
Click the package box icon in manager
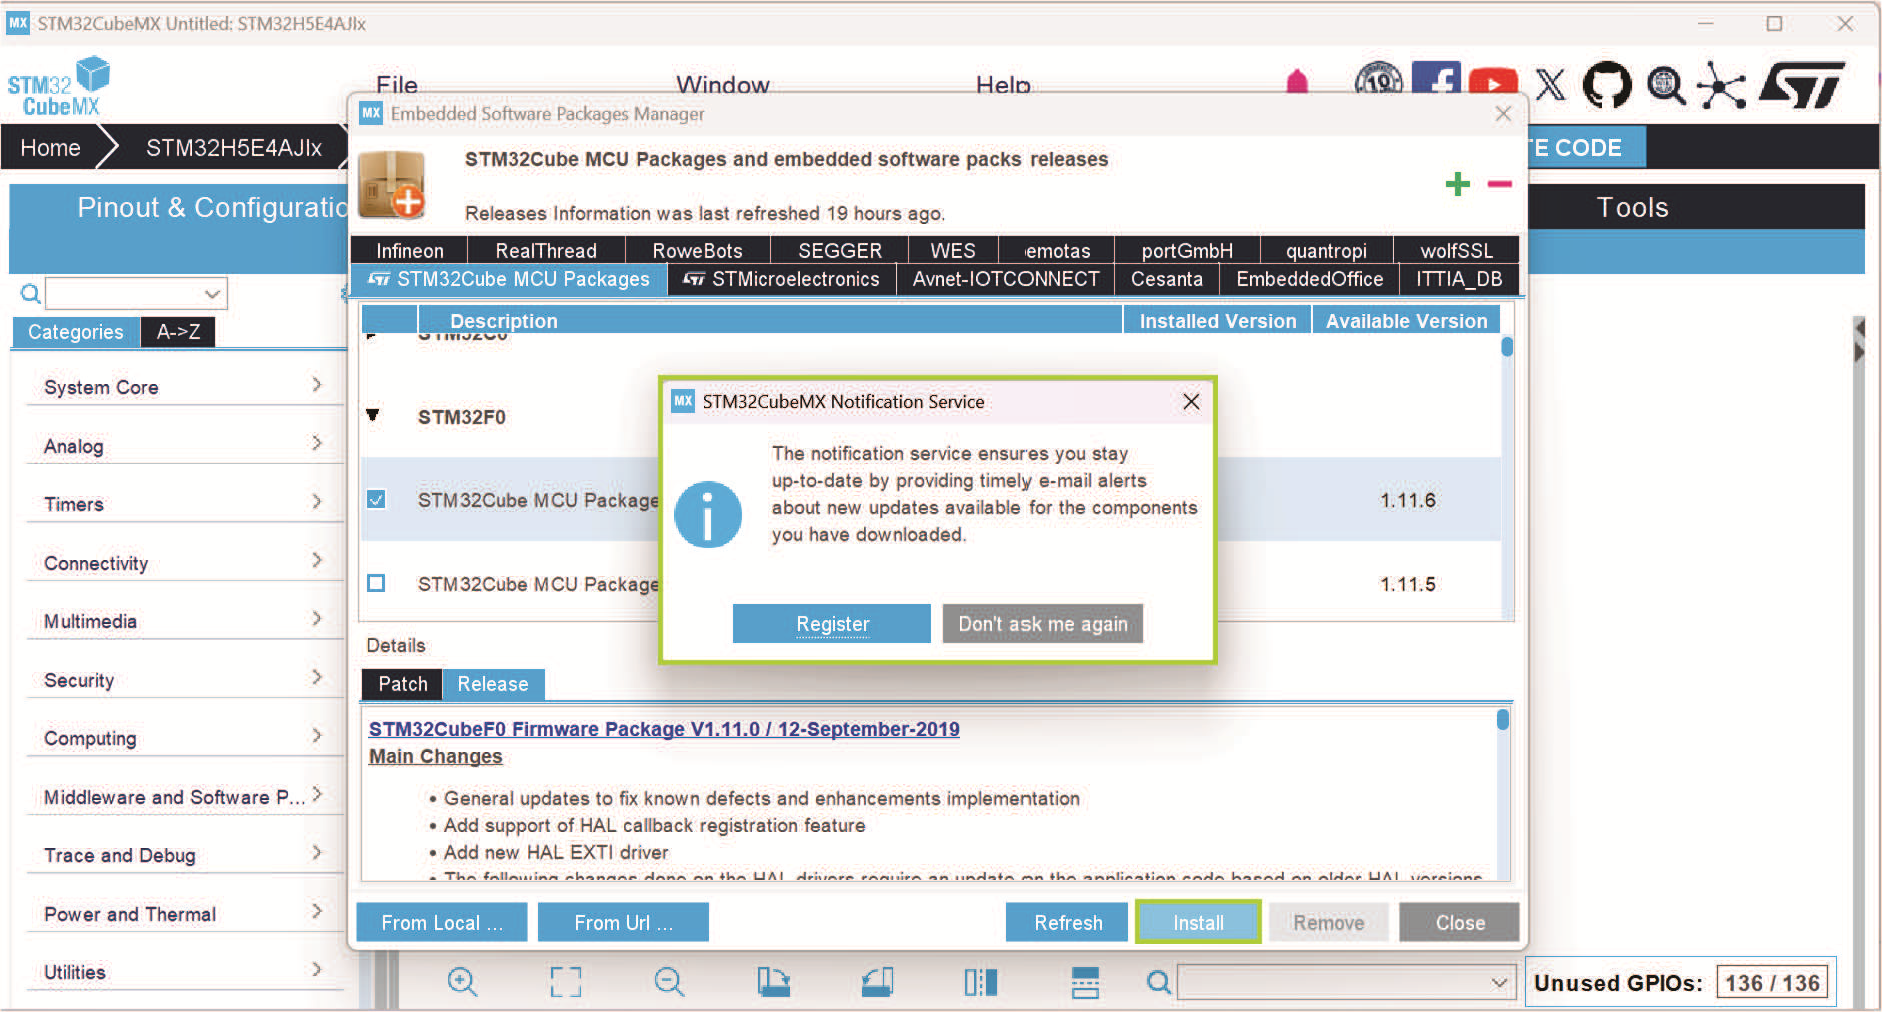click(392, 184)
